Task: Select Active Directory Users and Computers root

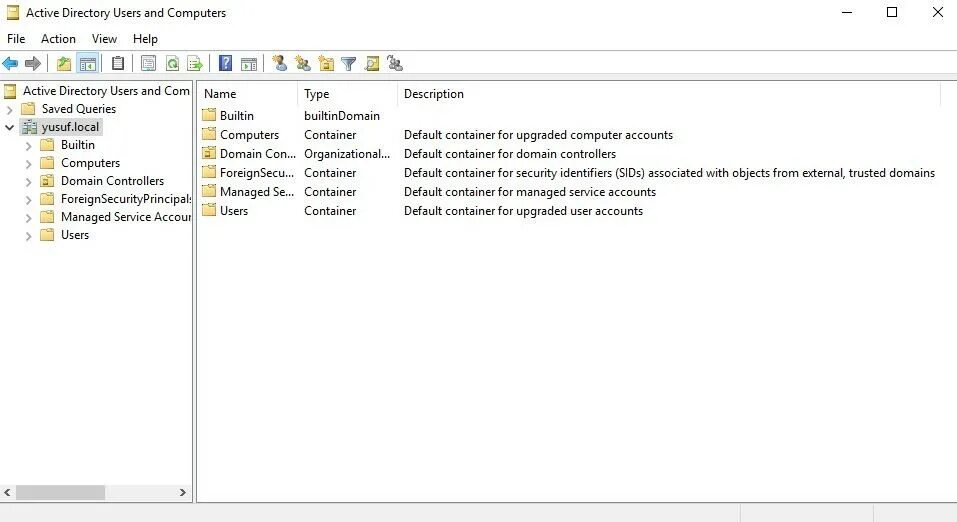Action: coord(106,91)
